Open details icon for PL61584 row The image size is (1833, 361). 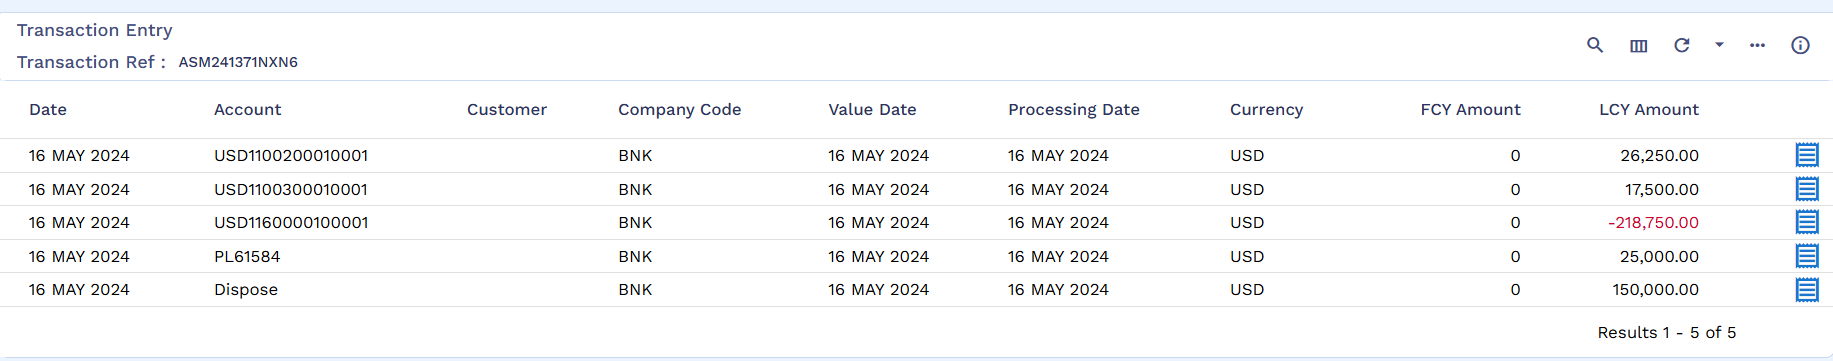point(1807,256)
